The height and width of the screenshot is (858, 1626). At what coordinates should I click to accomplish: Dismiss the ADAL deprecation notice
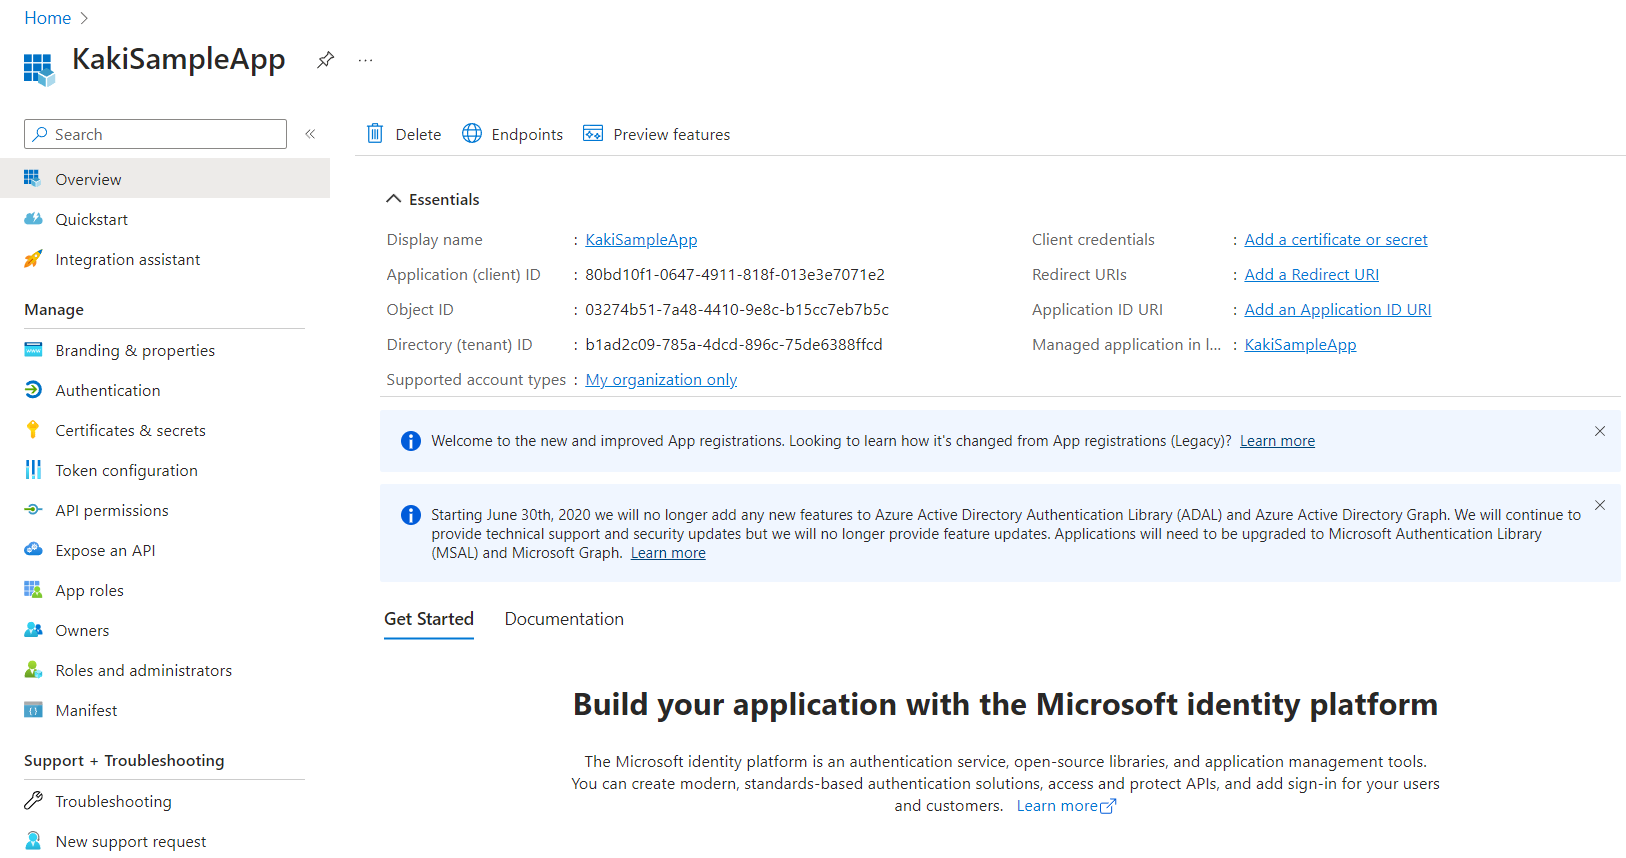[1599, 505]
